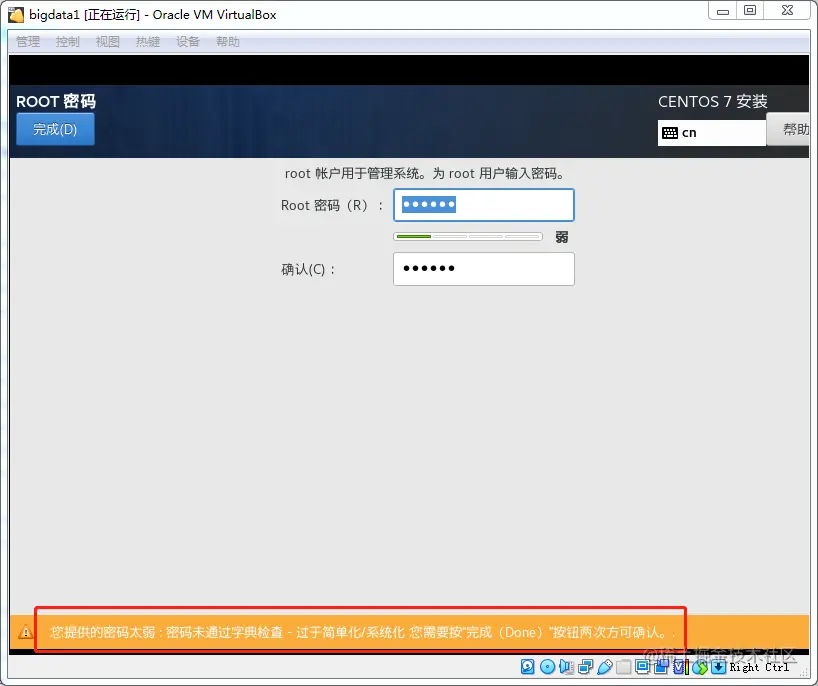Viewport: 818px width, 686px height.
Task: Open the 热键 menu
Action: (x=148, y=42)
